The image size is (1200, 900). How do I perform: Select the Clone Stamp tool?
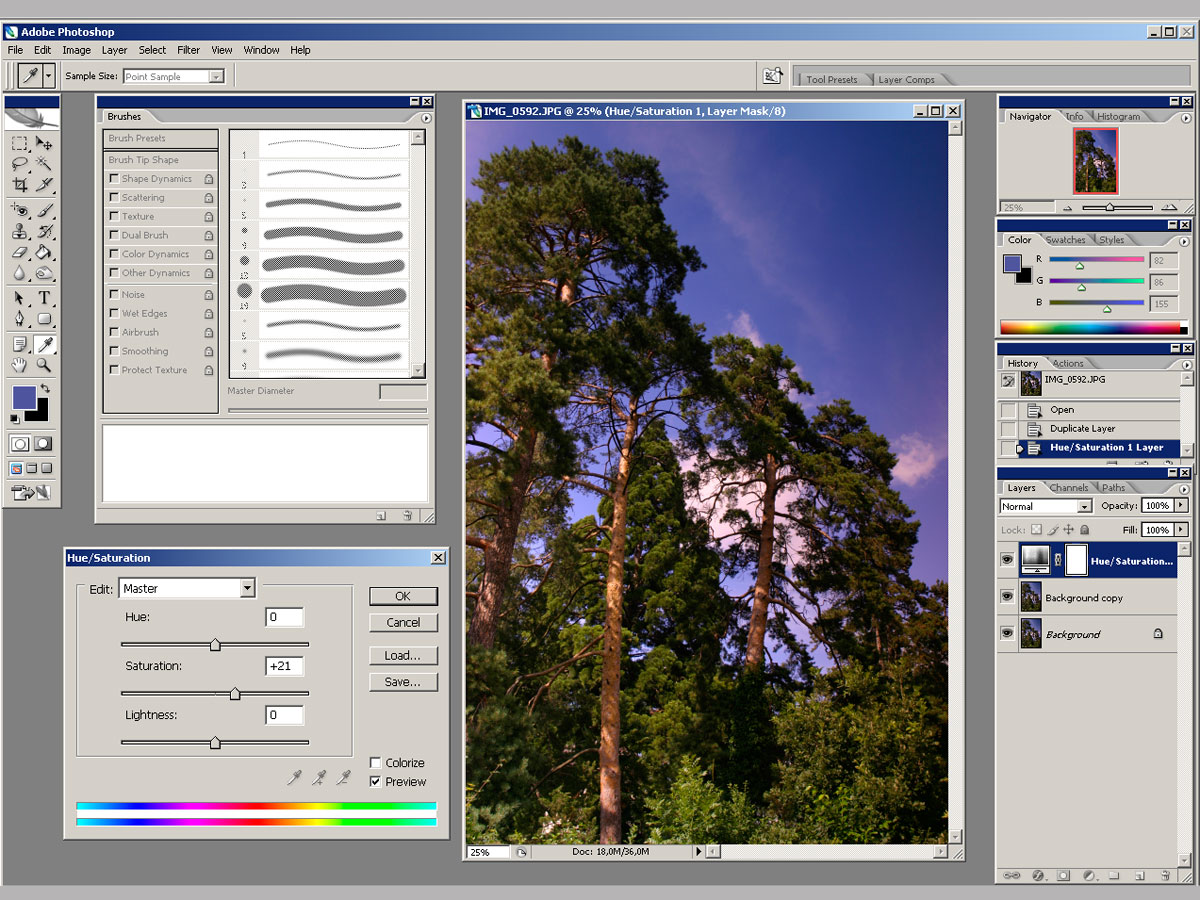20,231
